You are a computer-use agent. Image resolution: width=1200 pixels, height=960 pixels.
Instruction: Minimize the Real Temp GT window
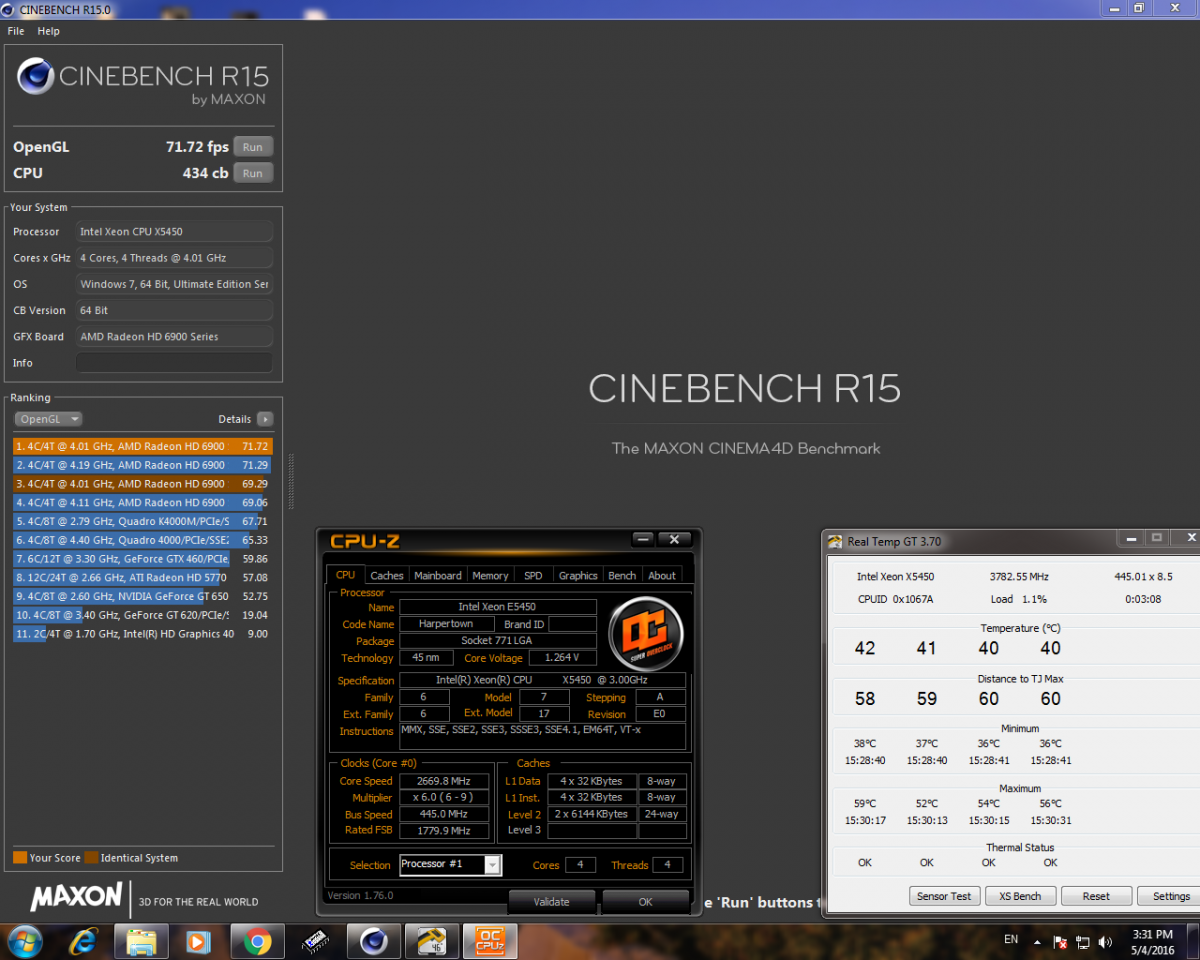[x=1130, y=538]
